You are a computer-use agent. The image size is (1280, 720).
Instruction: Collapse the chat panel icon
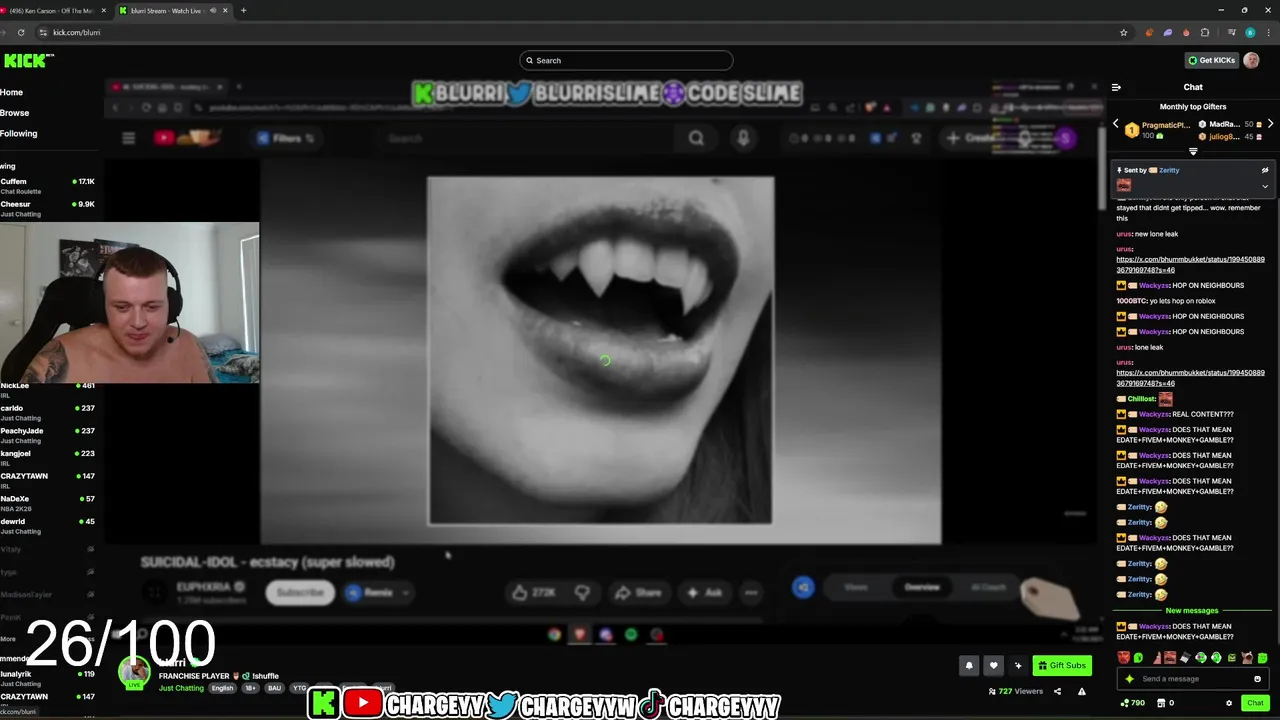(1116, 87)
